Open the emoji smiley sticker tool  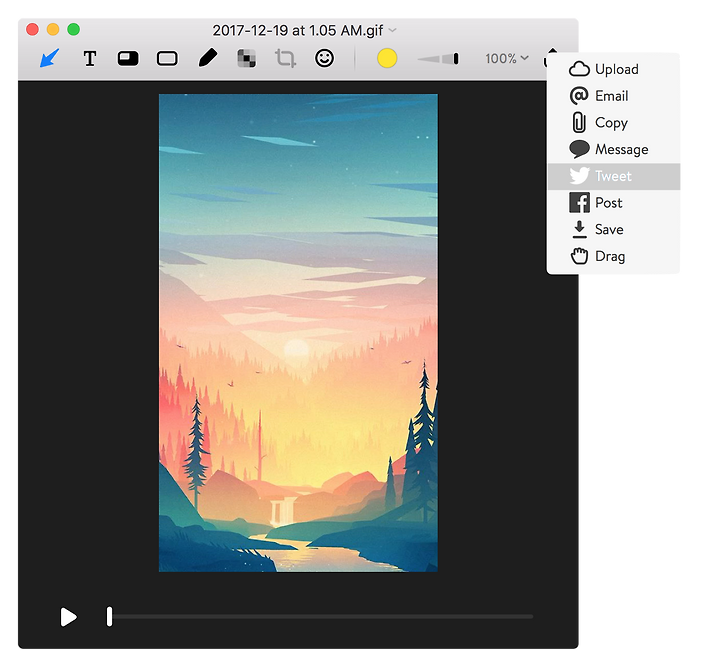pos(325,58)
